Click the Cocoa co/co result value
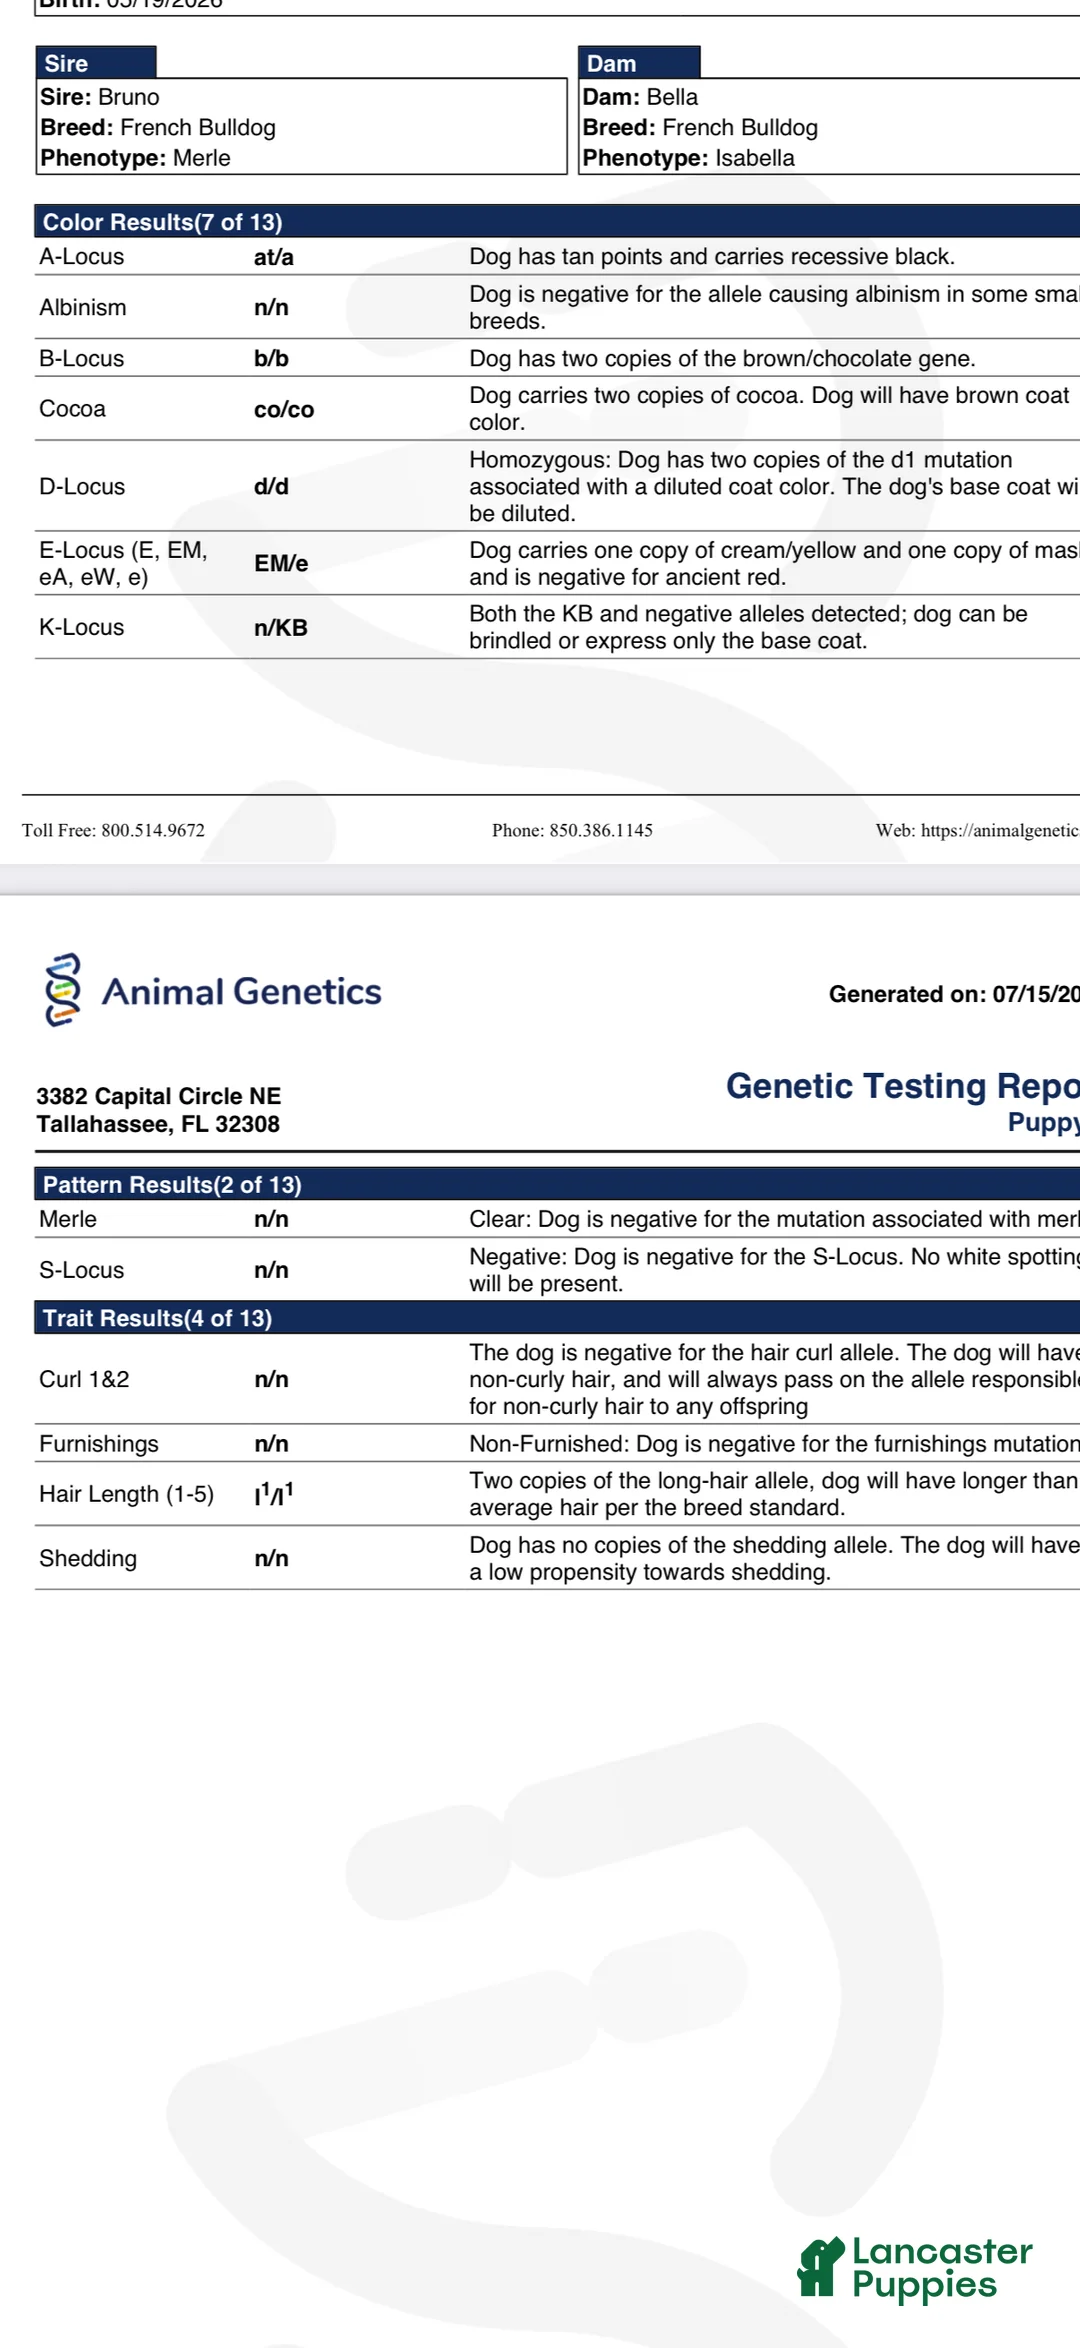The image size is (1080, 2348). (284, 409)
